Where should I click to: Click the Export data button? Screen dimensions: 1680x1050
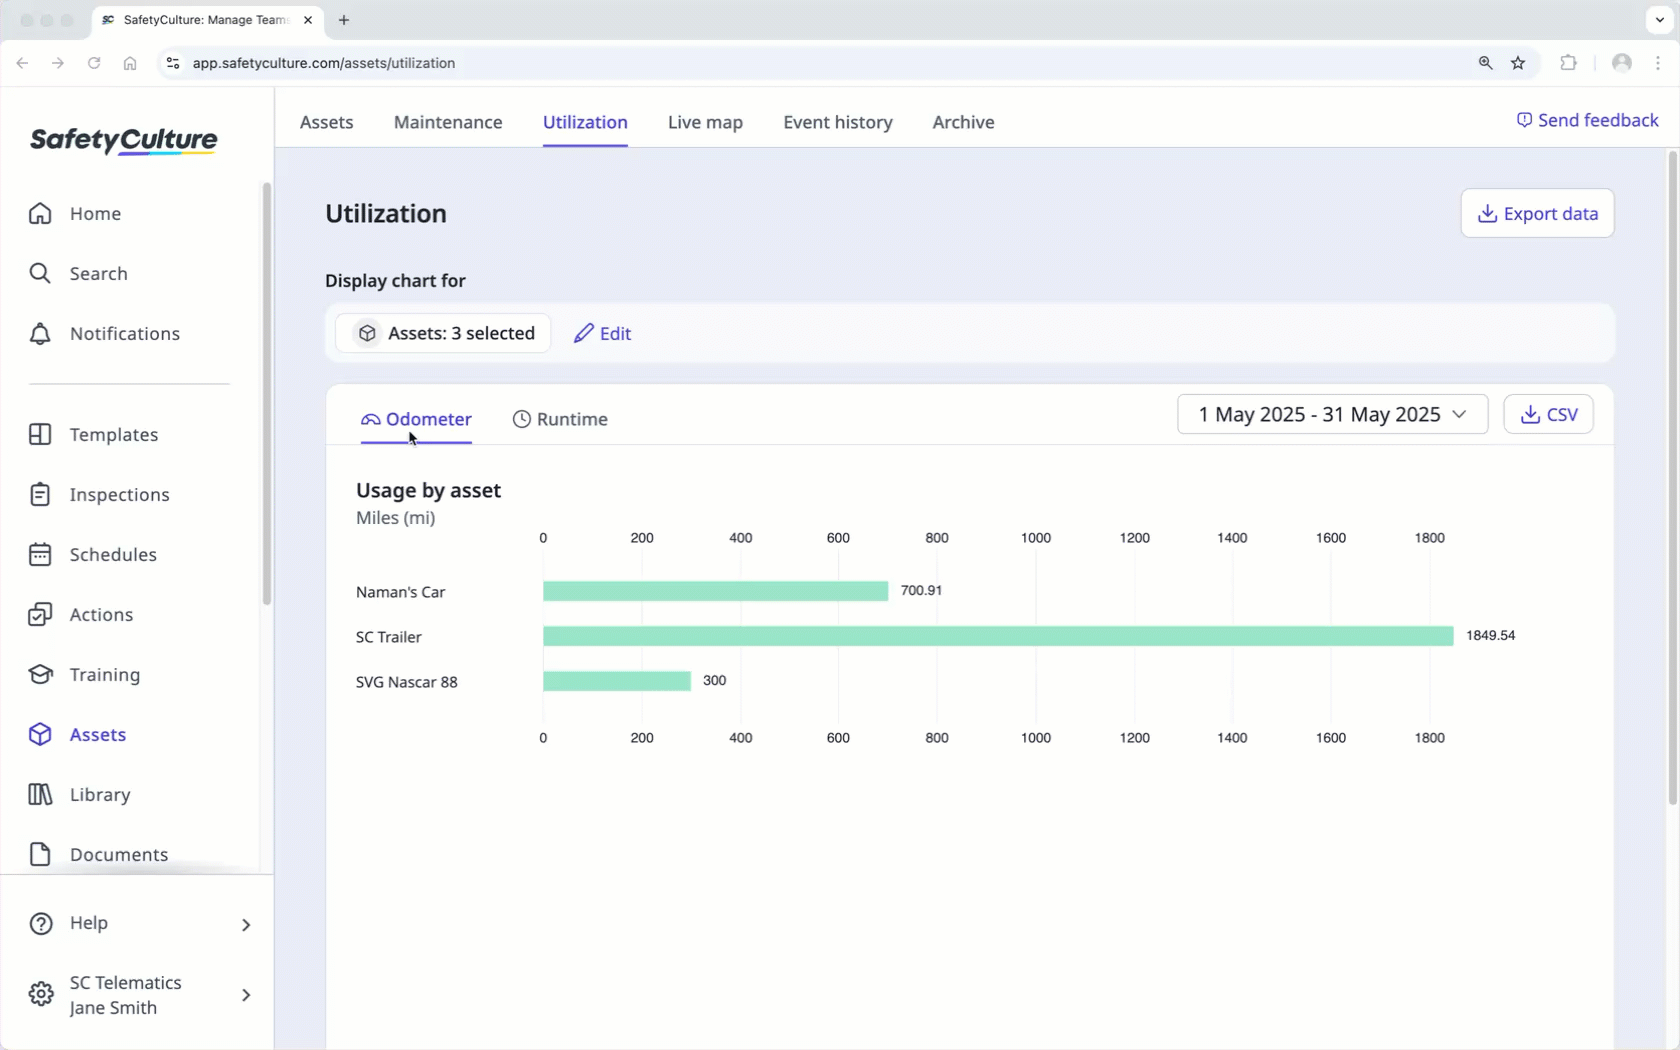coord(1537,213)
